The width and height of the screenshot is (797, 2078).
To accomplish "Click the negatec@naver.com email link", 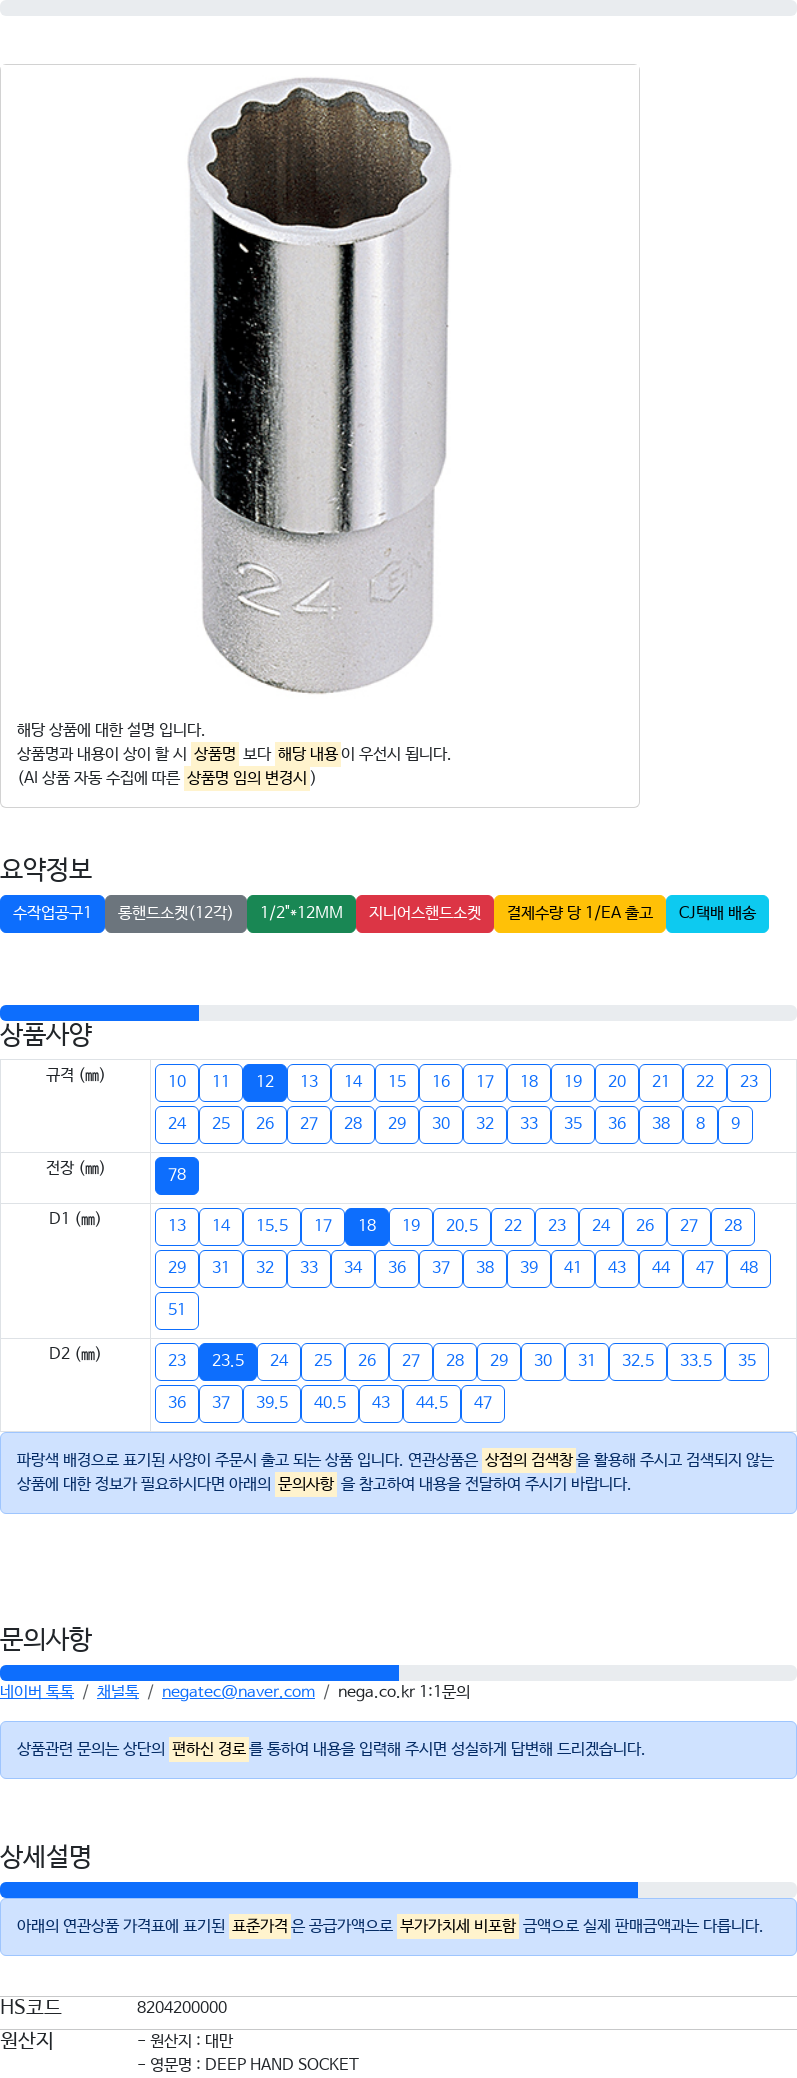I will [238, 1692].
